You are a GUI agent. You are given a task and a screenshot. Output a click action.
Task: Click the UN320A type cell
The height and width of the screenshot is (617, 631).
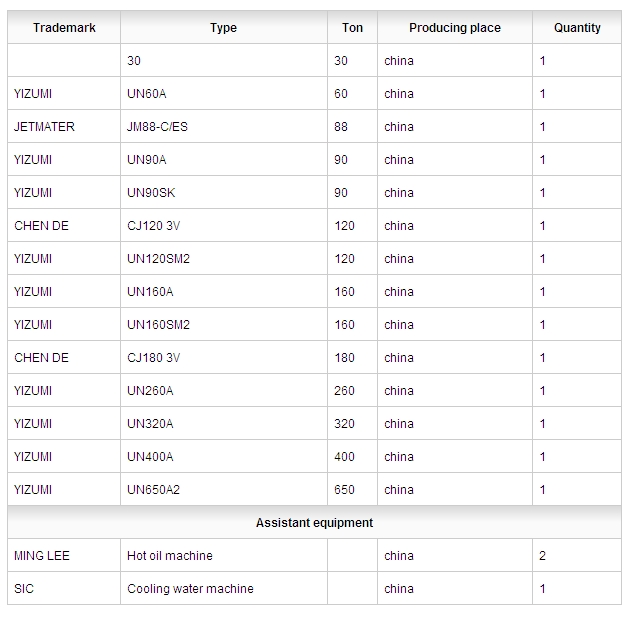(224, 423)
